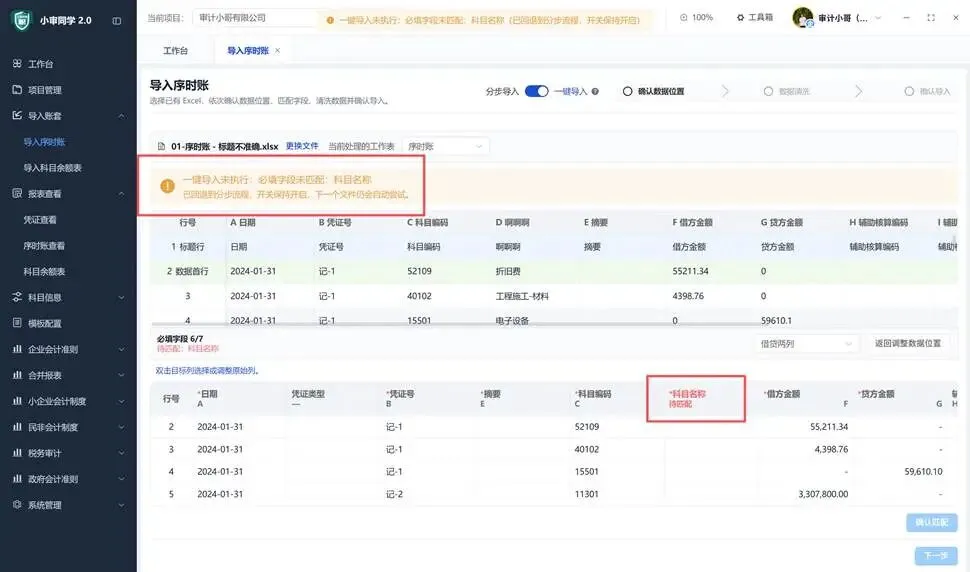Open the 借贷两列 dropdown
Image resolution: width=970 pixels, height=572 pixels.
807,344
